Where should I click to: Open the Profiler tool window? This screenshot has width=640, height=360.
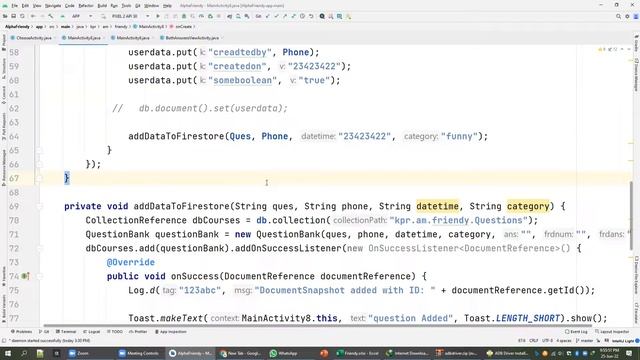click(x=138, y=332)
